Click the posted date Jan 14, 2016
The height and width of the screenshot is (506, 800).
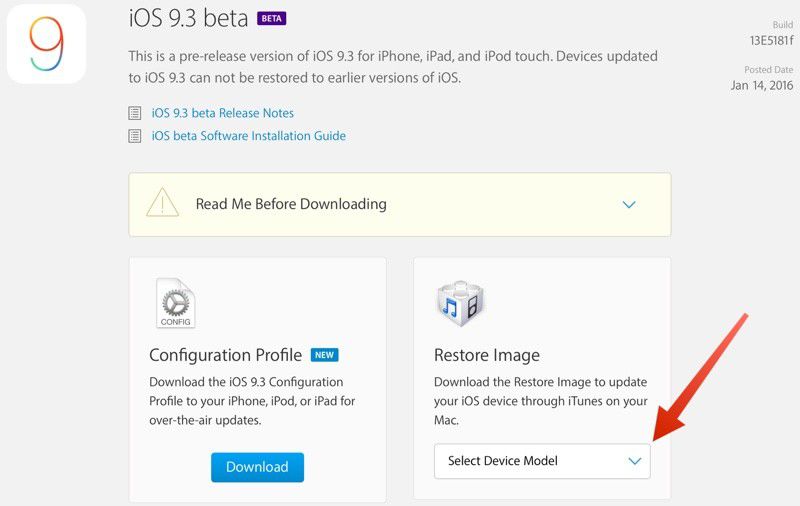[x=762, y=85]
